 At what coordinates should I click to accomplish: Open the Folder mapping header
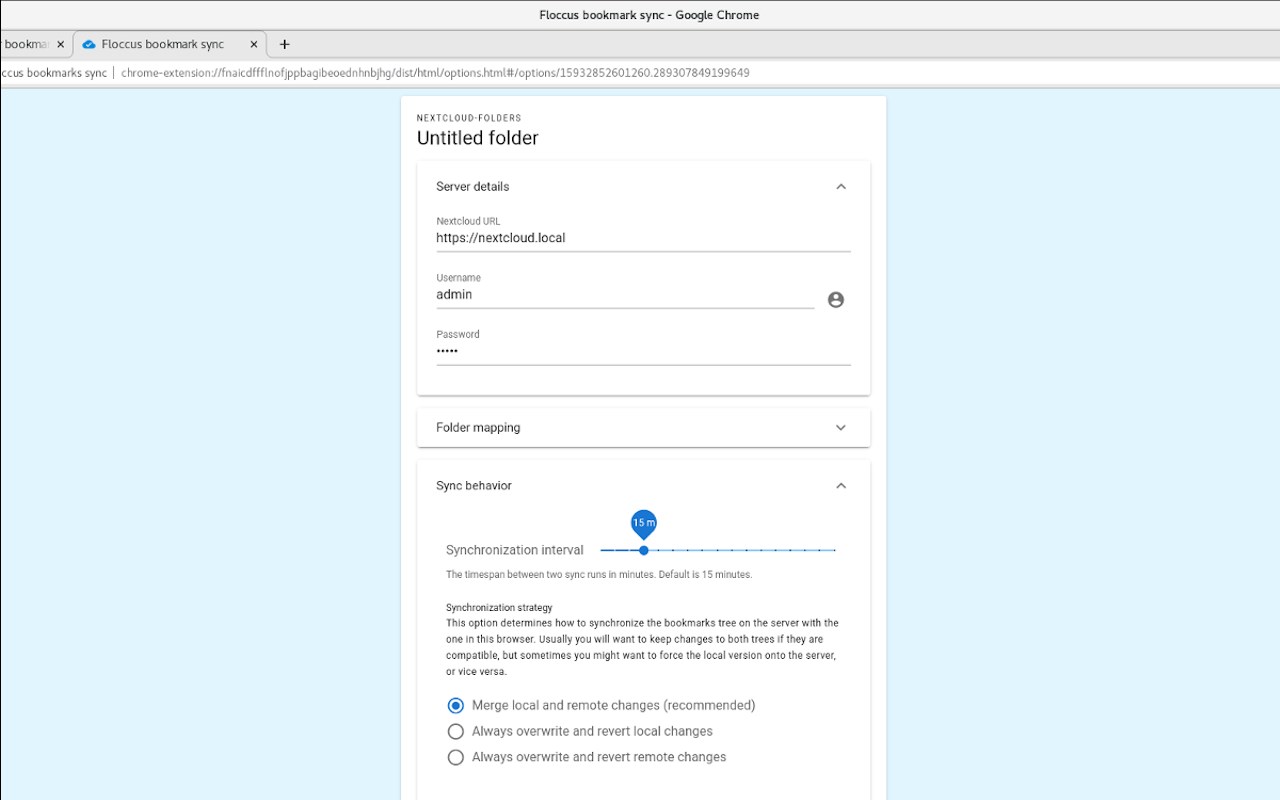pyautogui.click(x=643, y=427)
